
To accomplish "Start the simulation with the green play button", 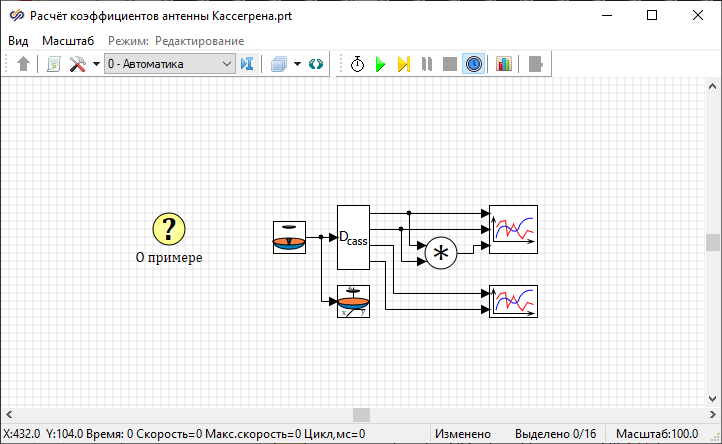I will coord(380,64).
